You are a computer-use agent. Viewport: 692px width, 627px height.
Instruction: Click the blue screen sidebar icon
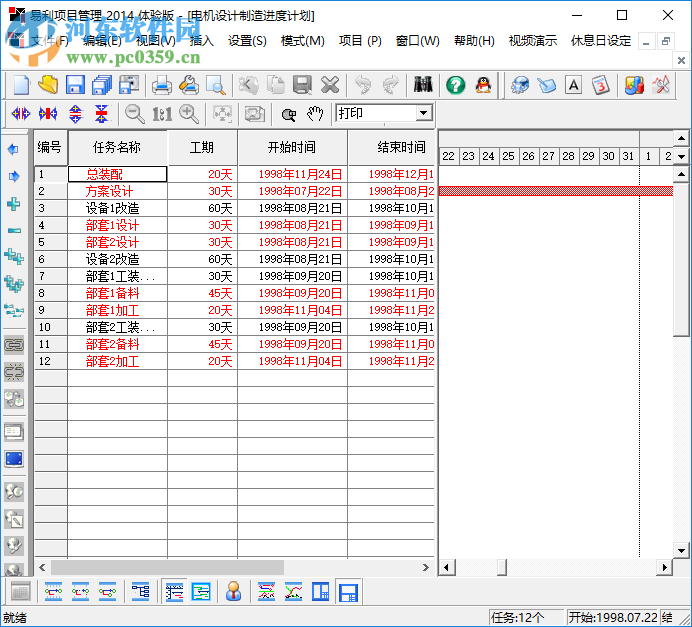click(x=14, y=459)
